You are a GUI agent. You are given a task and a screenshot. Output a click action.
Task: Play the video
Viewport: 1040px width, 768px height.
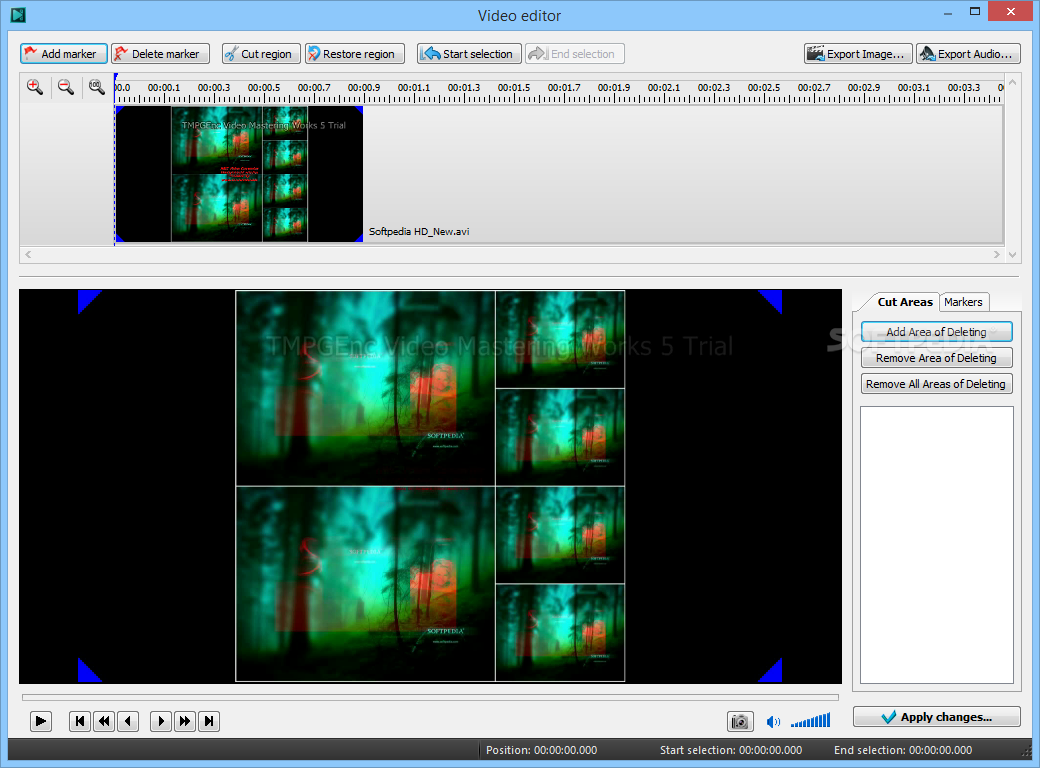point(40,721)
